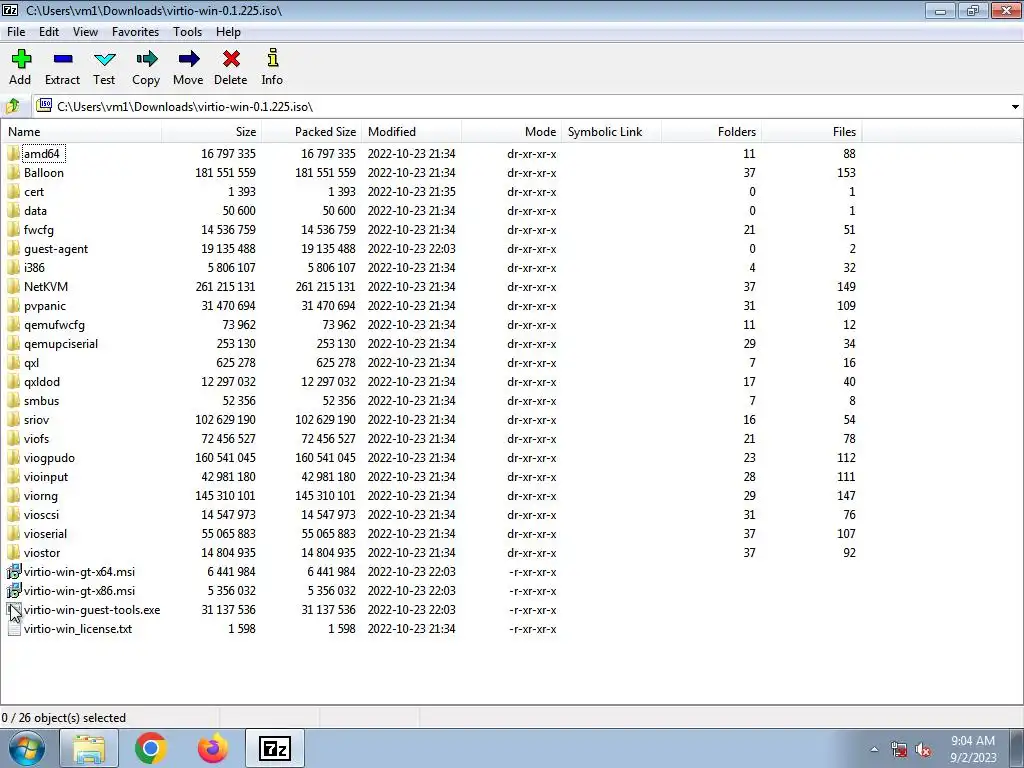Select the smbus folder name
Image resolution: width=1024 pixels, height=768 pixels.
tap(41, 400)
